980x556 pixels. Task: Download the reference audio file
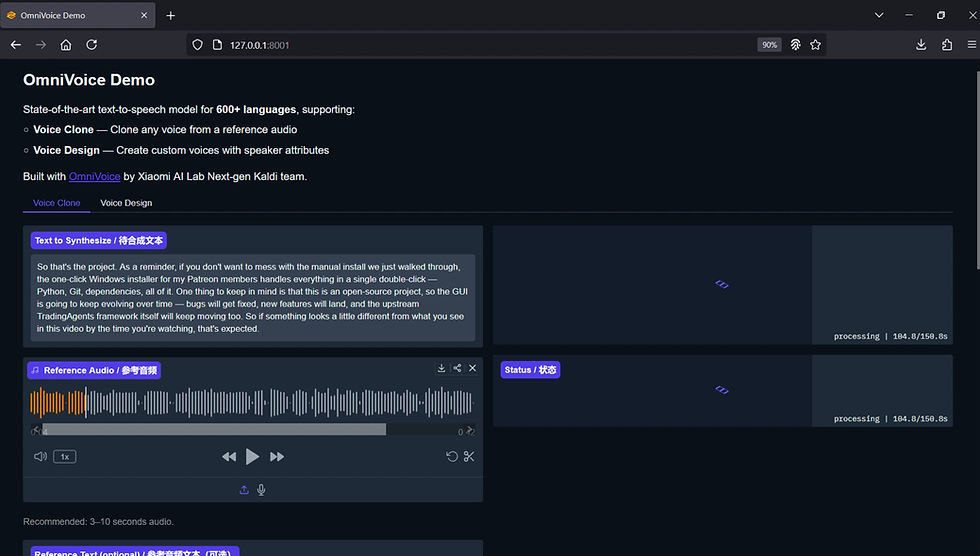click(441, 369)
